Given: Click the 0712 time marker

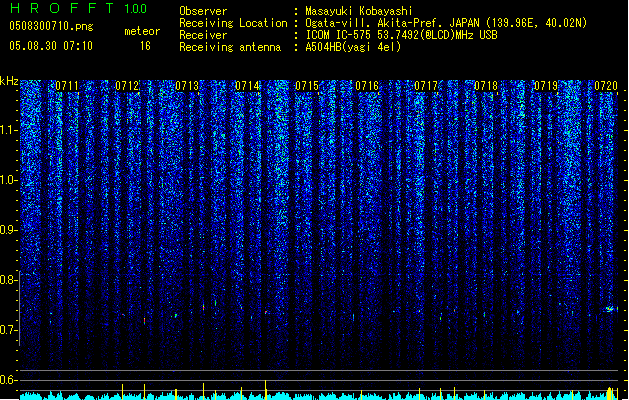Looking at the screenshot, I should [x=127, y=86].
